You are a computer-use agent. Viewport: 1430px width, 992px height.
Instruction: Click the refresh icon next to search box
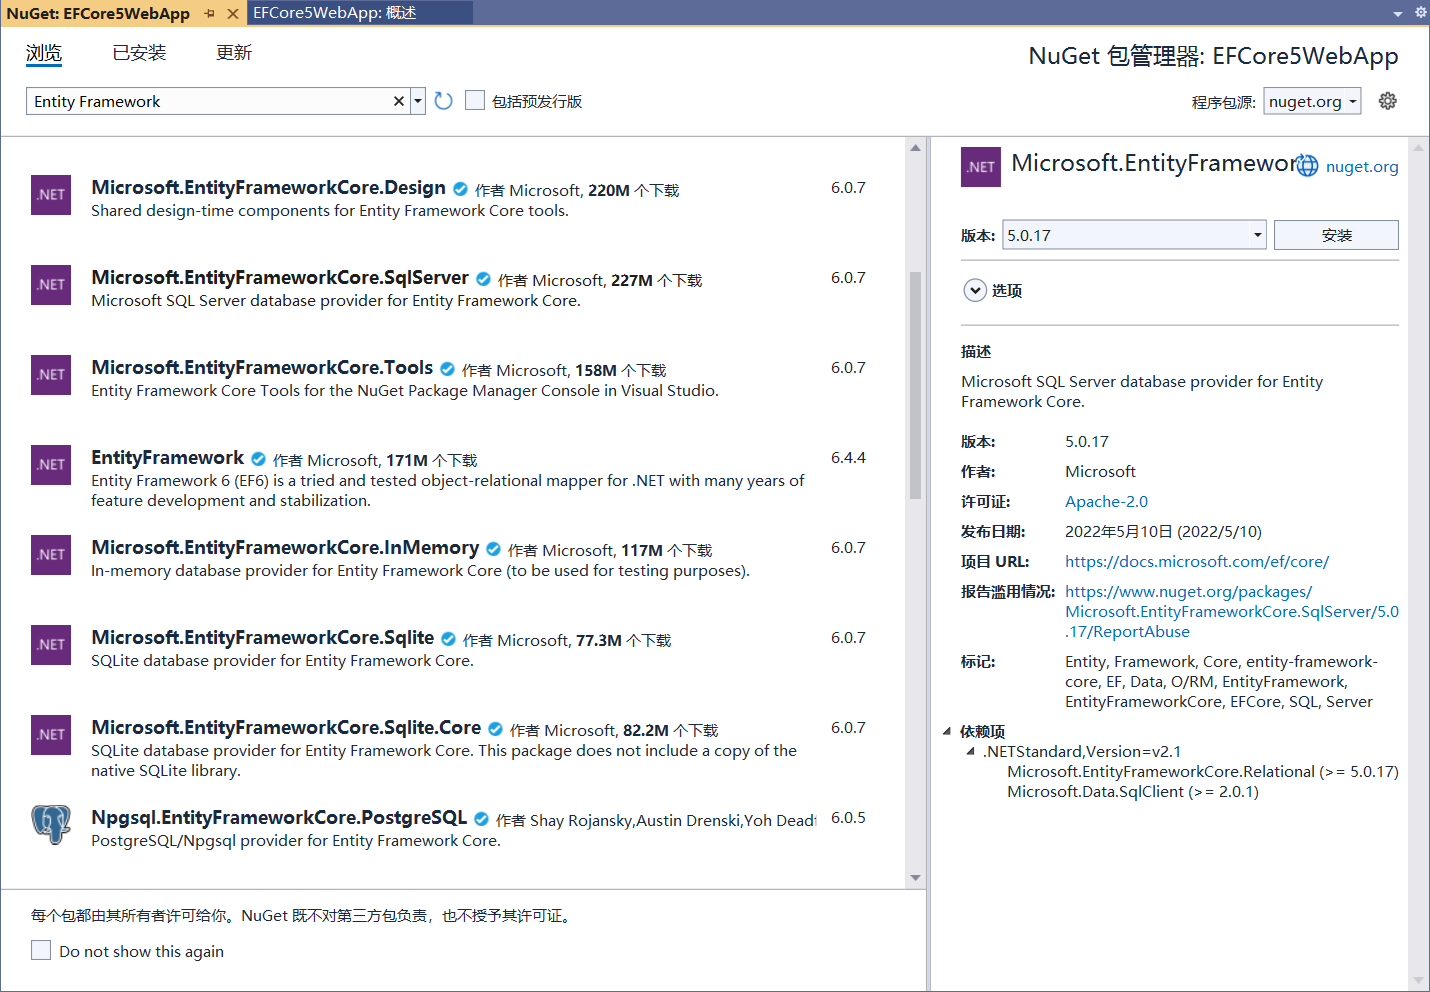point(444,101)
